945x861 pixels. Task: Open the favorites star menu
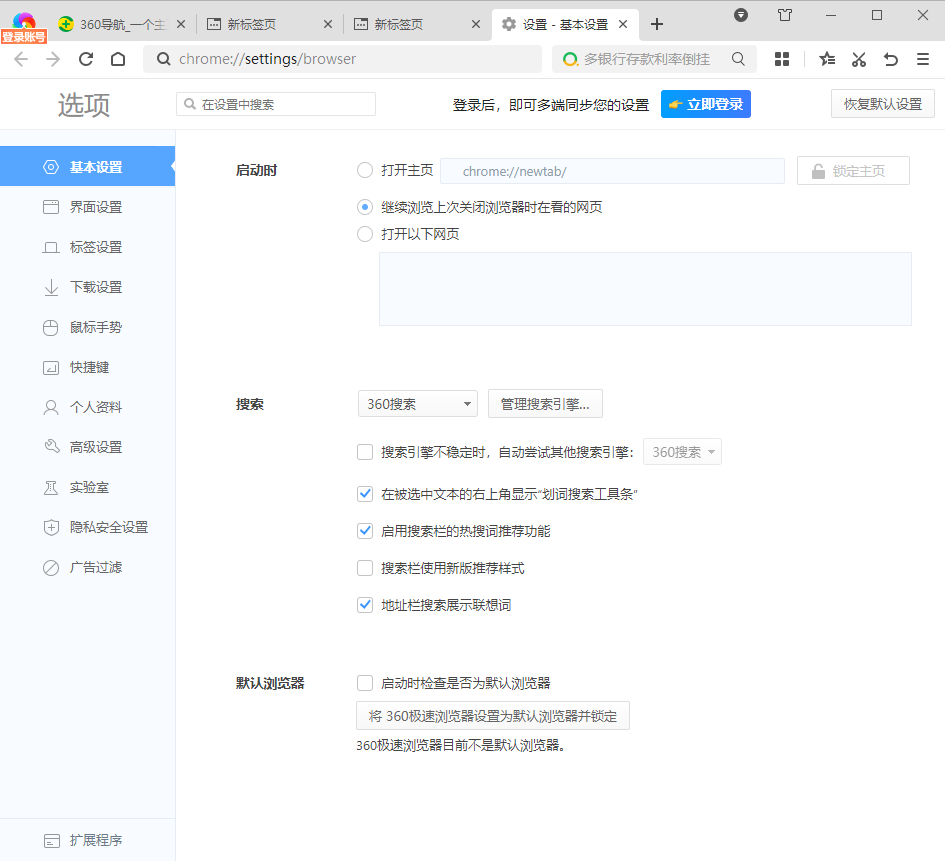point(826,60)
